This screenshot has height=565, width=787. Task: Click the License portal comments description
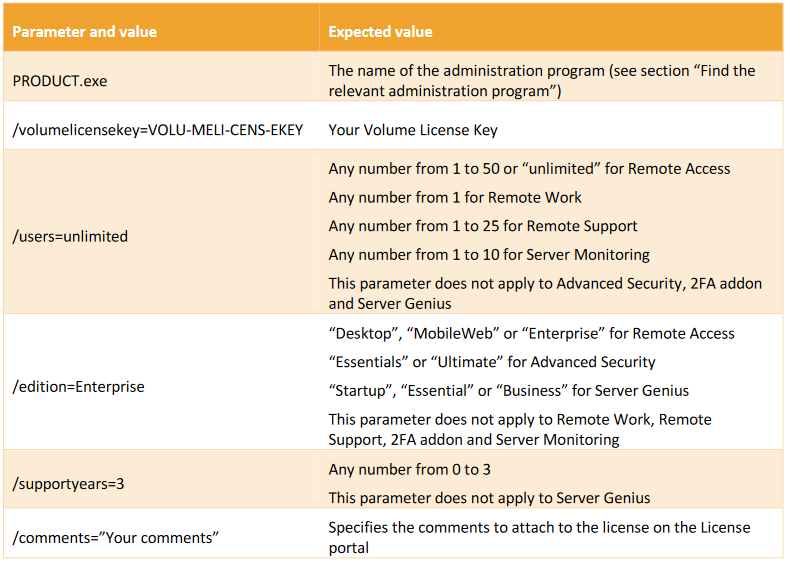tap(539, 537)
